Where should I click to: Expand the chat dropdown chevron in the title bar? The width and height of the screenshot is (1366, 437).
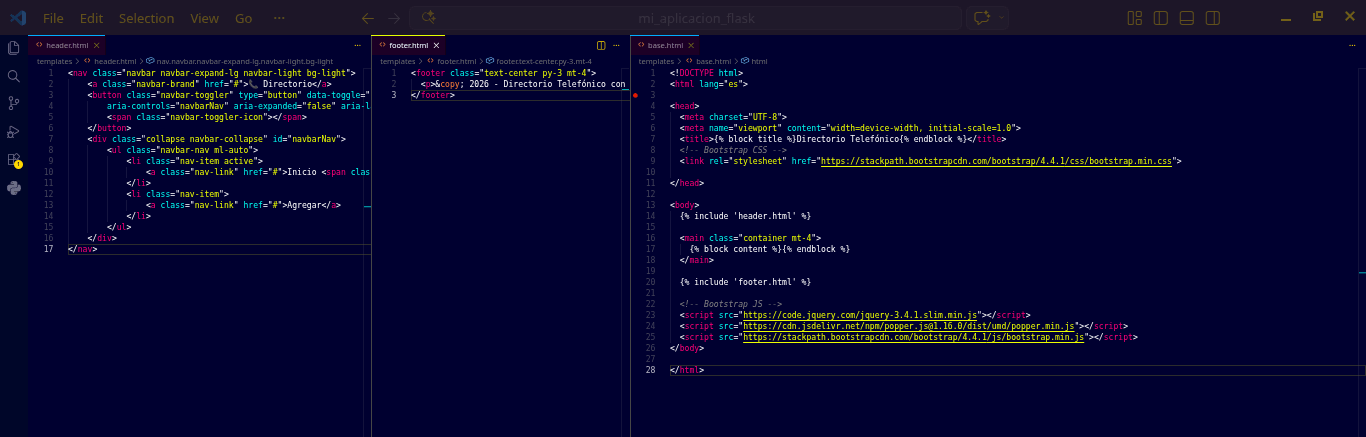[x=1001, y=18]
